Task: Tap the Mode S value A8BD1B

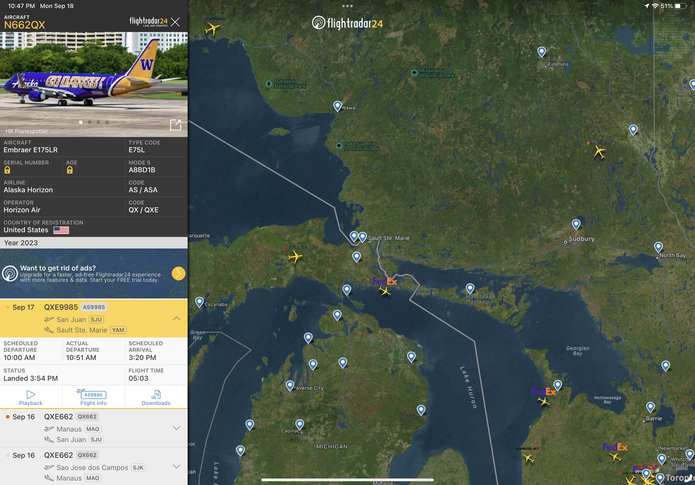Action: [142, 170]
